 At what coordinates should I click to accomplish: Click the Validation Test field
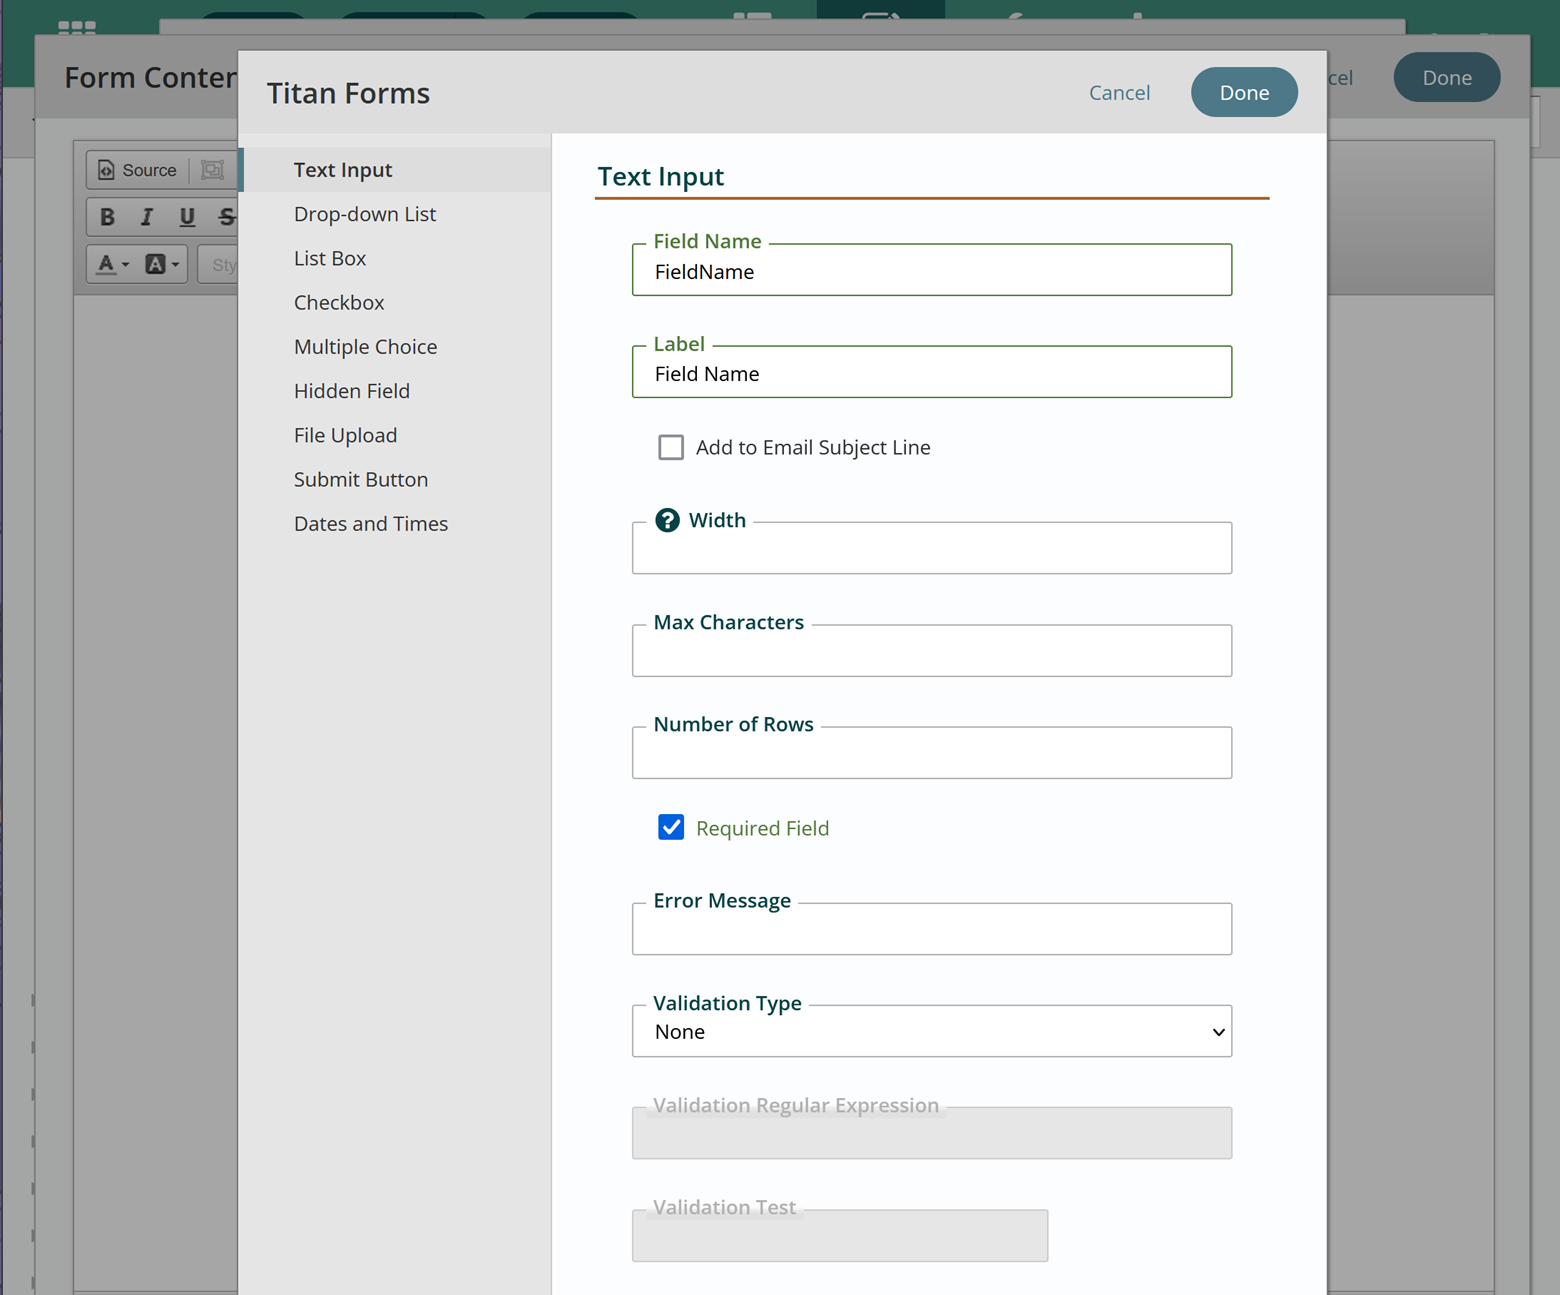(x=840, y=1236)
